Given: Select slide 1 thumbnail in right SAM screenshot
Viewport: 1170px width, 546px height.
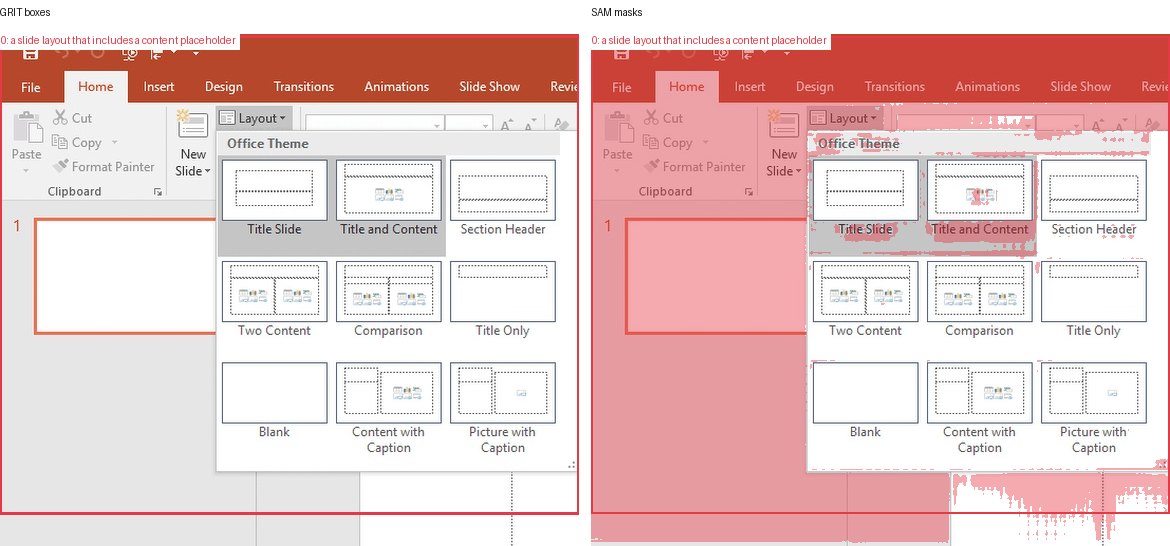Looking at the screenshot, I should point(716,276).
